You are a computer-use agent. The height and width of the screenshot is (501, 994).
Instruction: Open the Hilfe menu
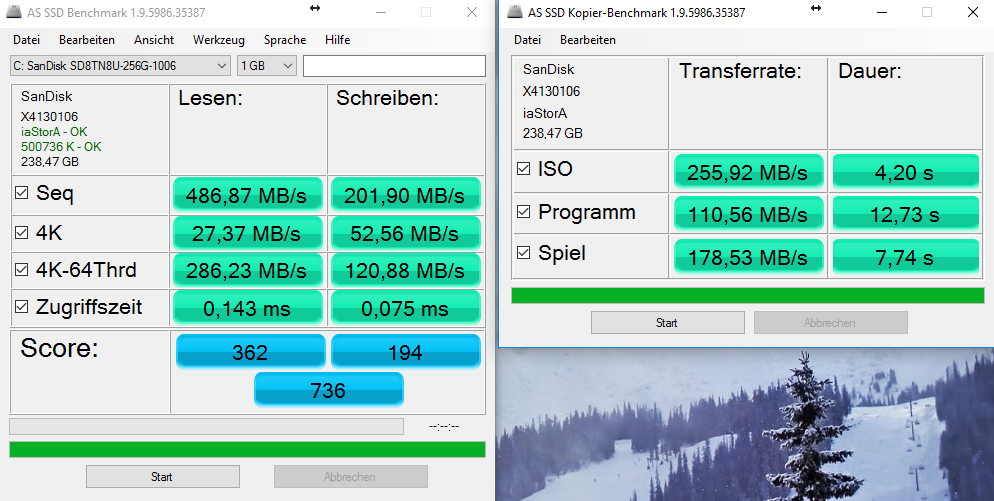pos(337,39)
